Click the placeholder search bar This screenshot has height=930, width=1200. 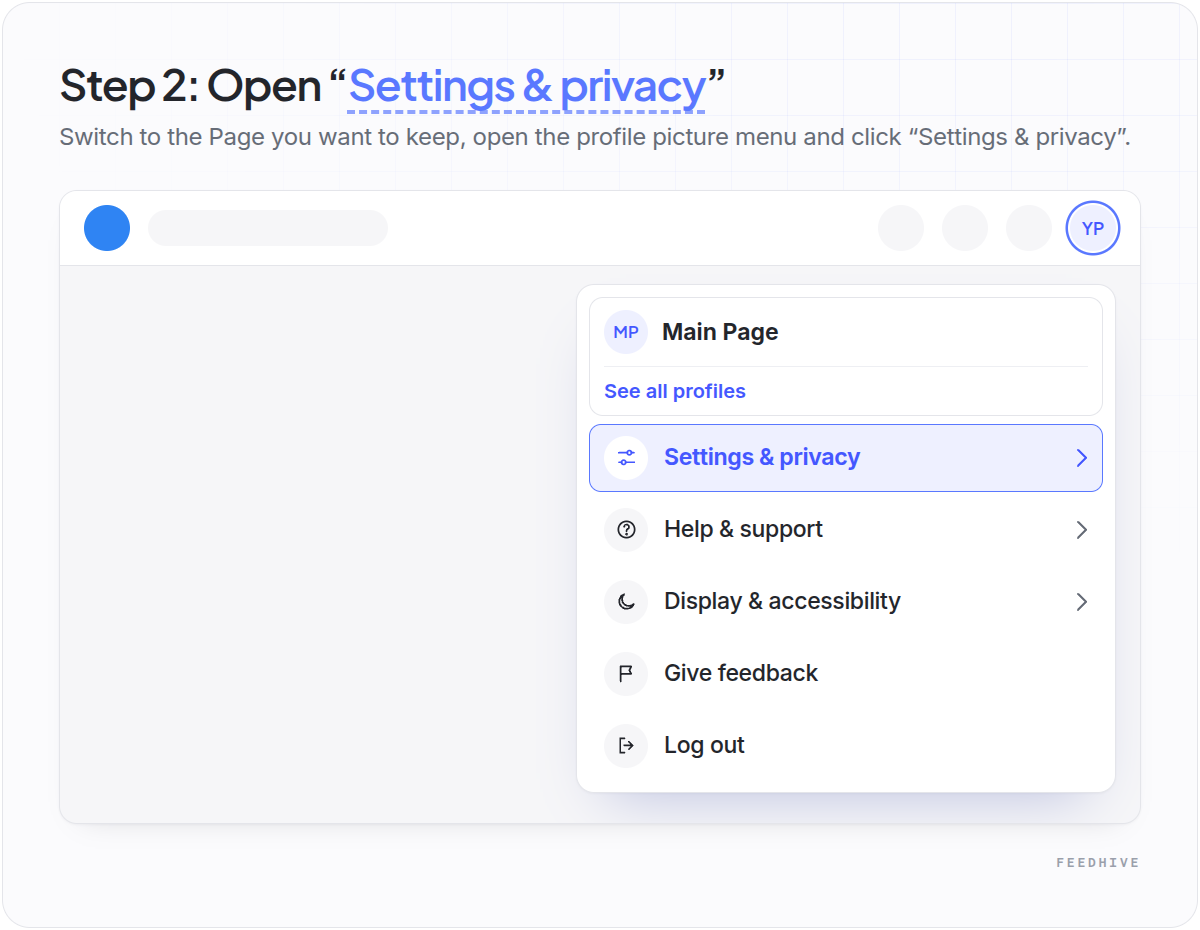click(x=268, y=228)
